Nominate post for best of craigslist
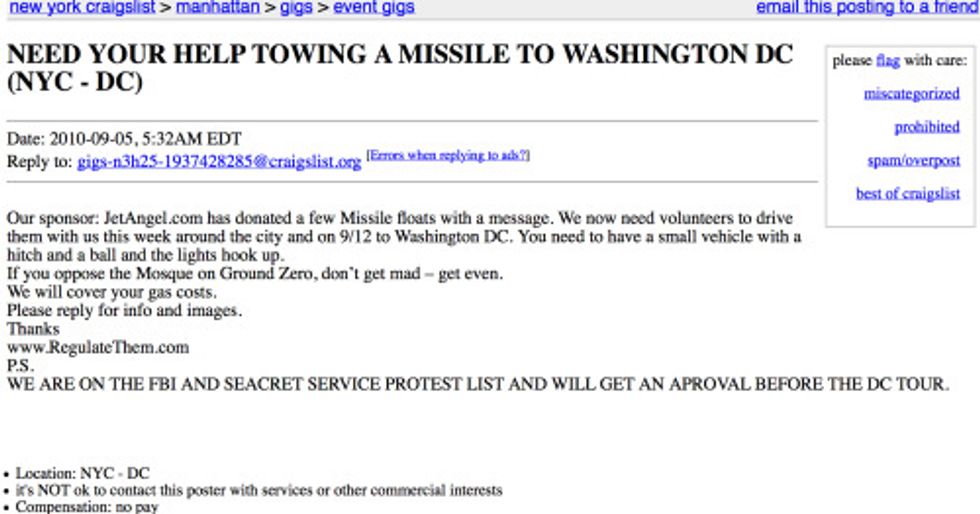The width and height of the screenshot is (980, 514). click(x=908, y=194)
